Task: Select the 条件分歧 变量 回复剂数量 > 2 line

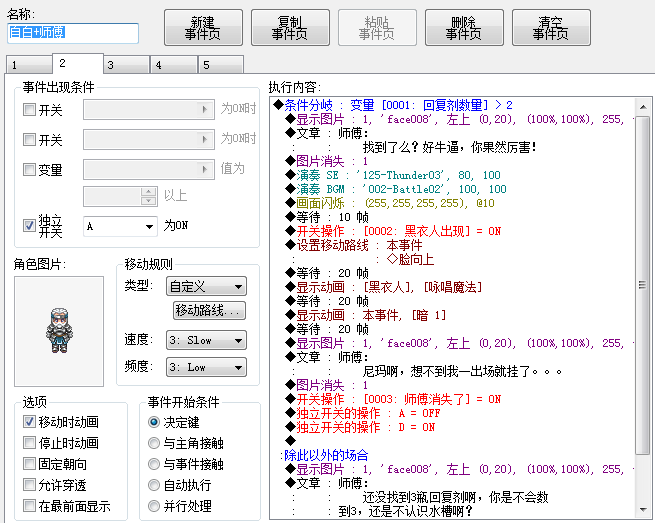Action: point(393,105)
